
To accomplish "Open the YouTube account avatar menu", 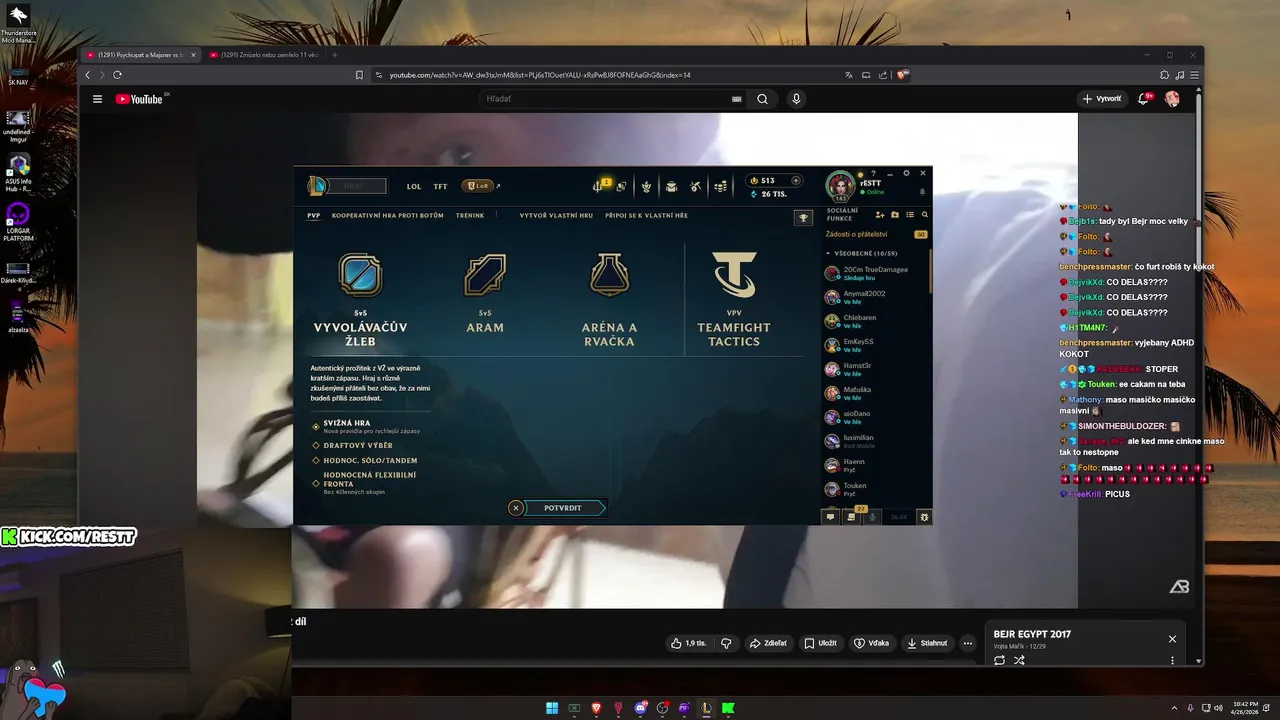I will pyautogui.click(x=1172, y=99).
